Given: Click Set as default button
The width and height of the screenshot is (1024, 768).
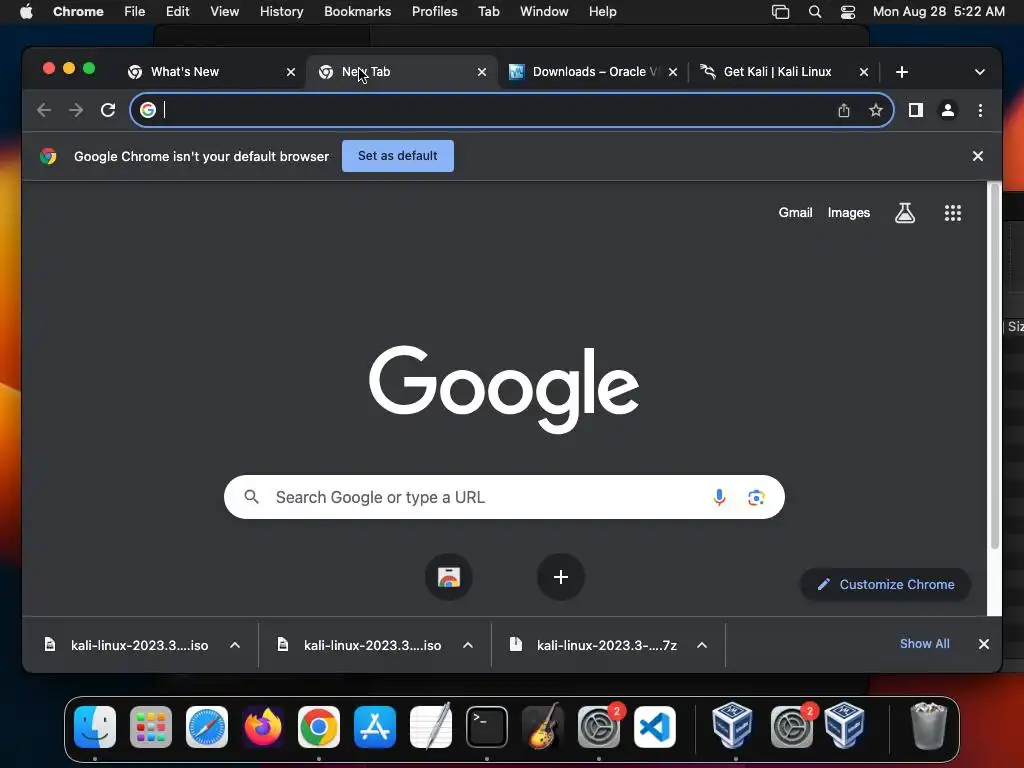Looking at the screenshot, I should [398, 156].
